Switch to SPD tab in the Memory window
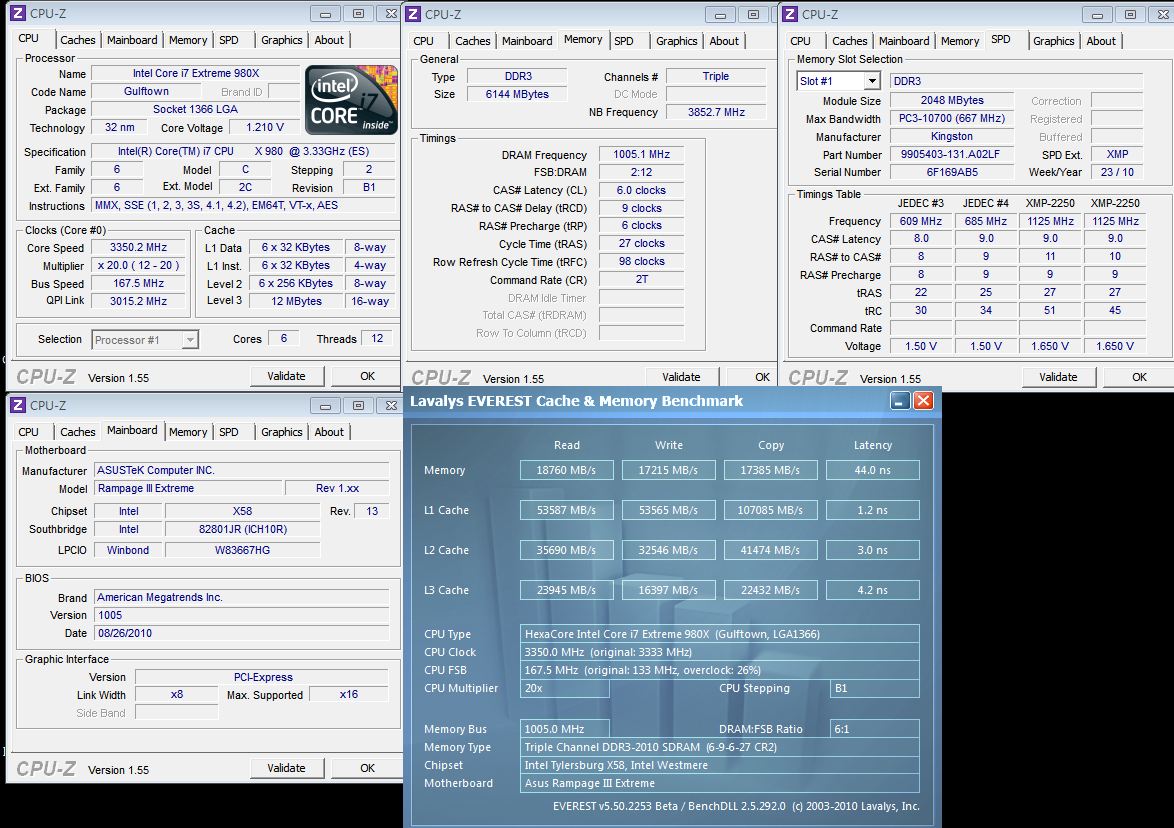1174x828 pixels. point(624,41)
